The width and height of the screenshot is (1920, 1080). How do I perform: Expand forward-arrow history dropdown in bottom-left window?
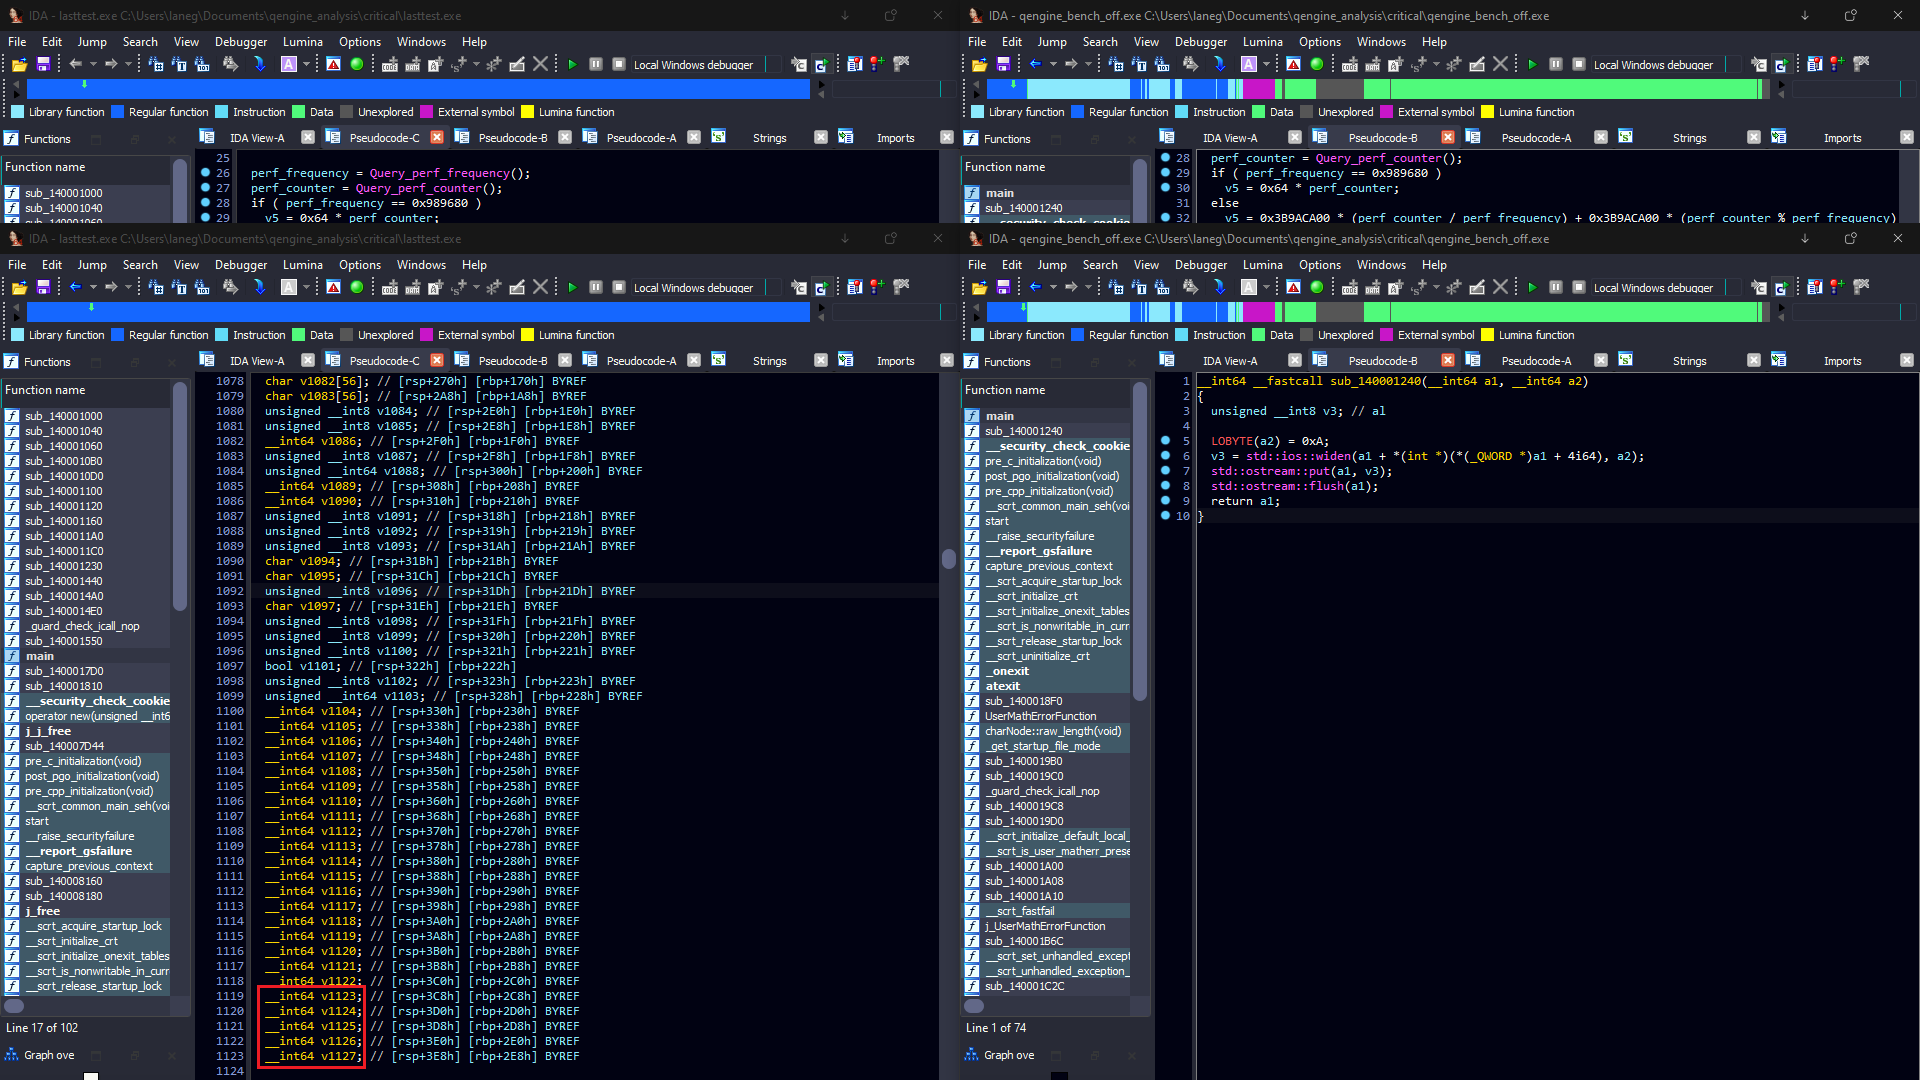click(129, 288)
